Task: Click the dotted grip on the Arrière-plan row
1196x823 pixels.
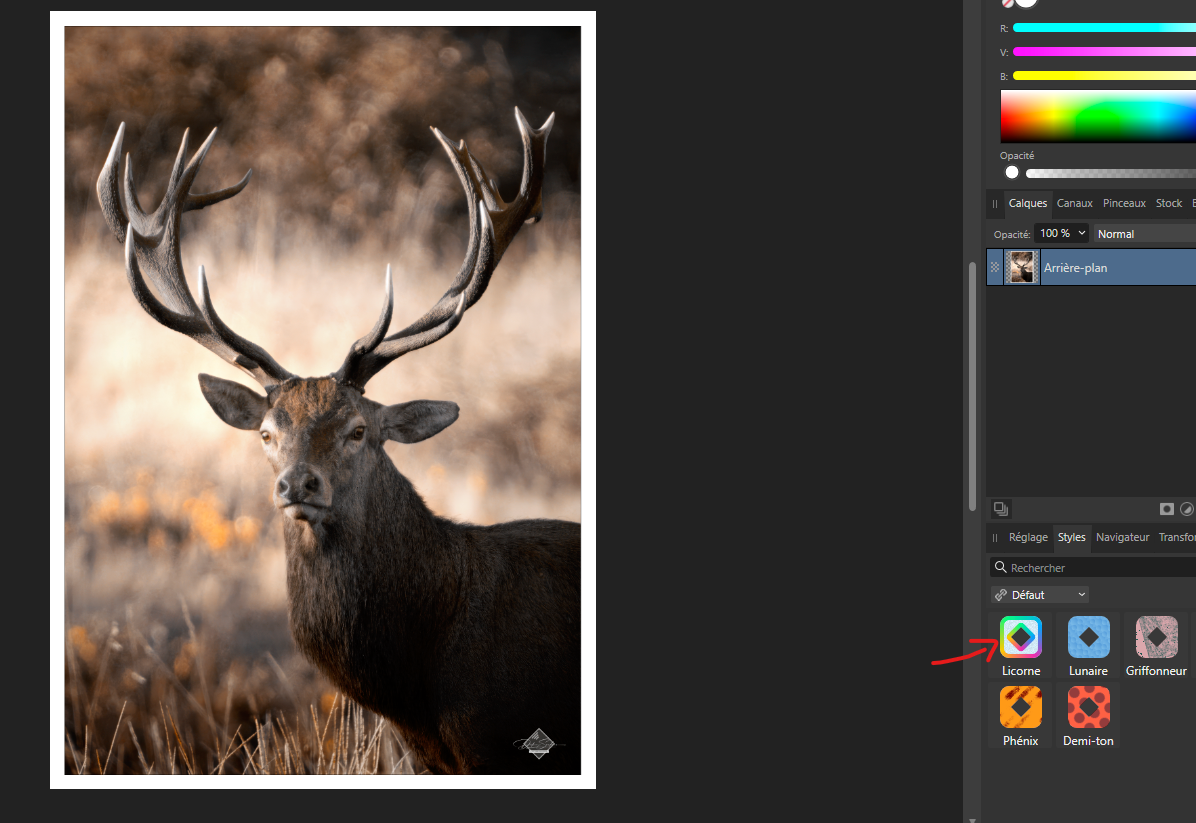Action: [995, 268]
